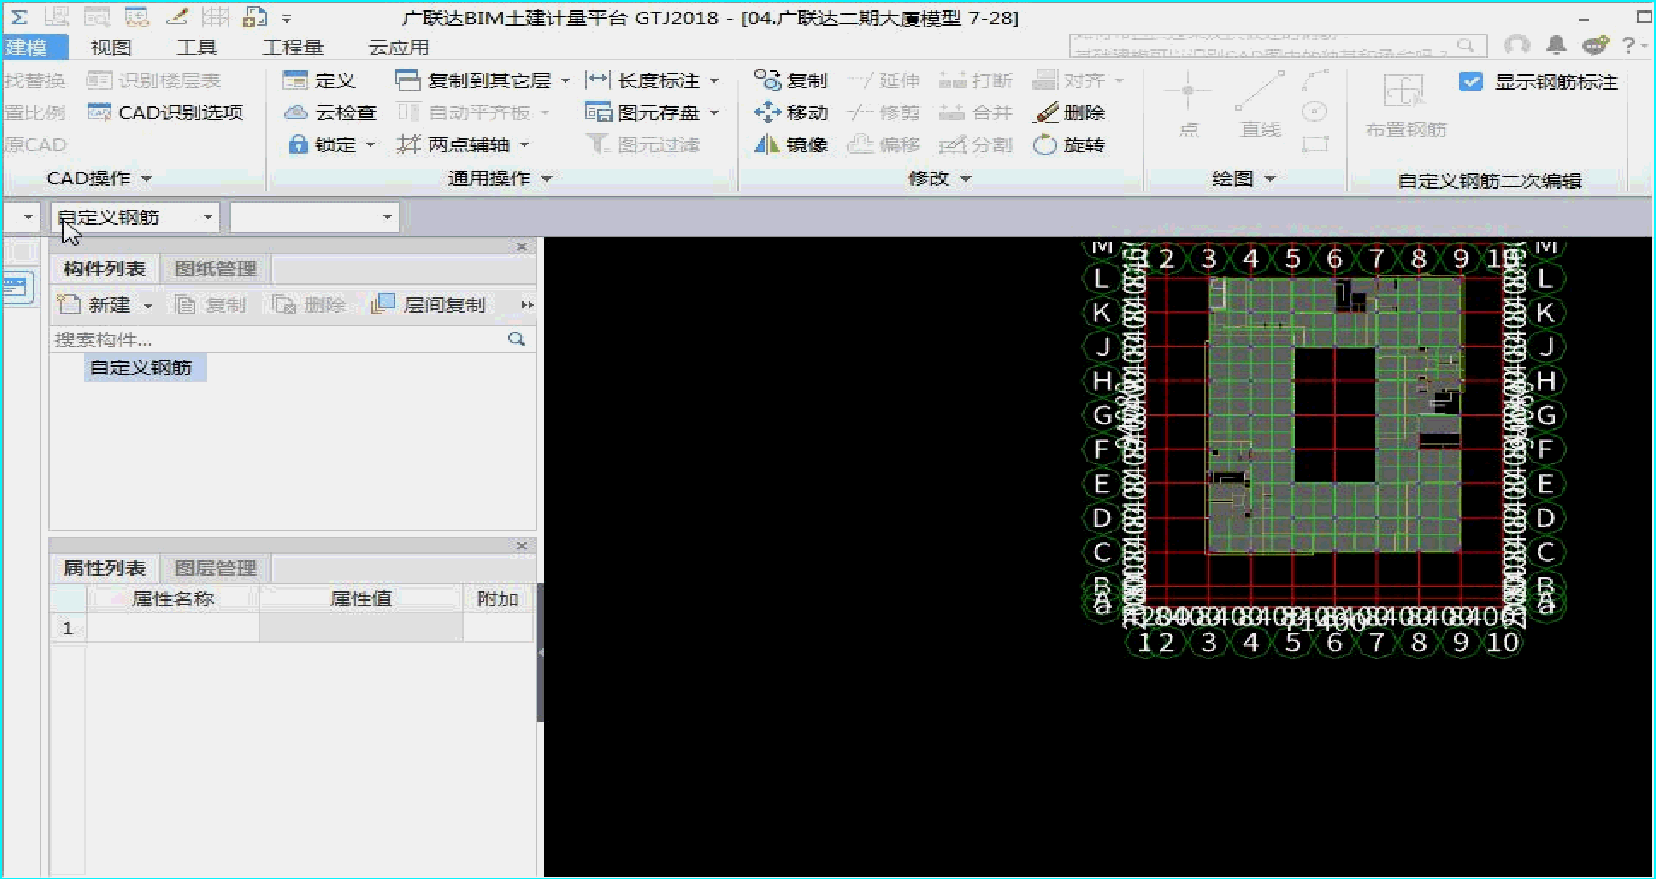Expand the 绘图 group arrow
This screenshot has height=879, width=1656.
(x=1270, y=179)
